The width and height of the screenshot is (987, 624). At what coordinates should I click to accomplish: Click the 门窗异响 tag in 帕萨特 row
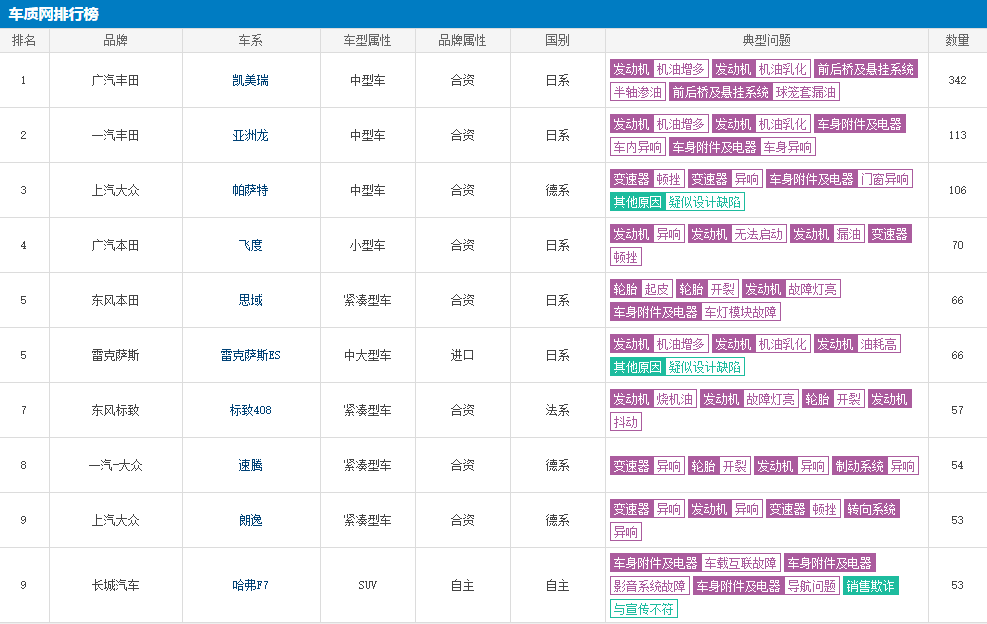coord(884,179)
